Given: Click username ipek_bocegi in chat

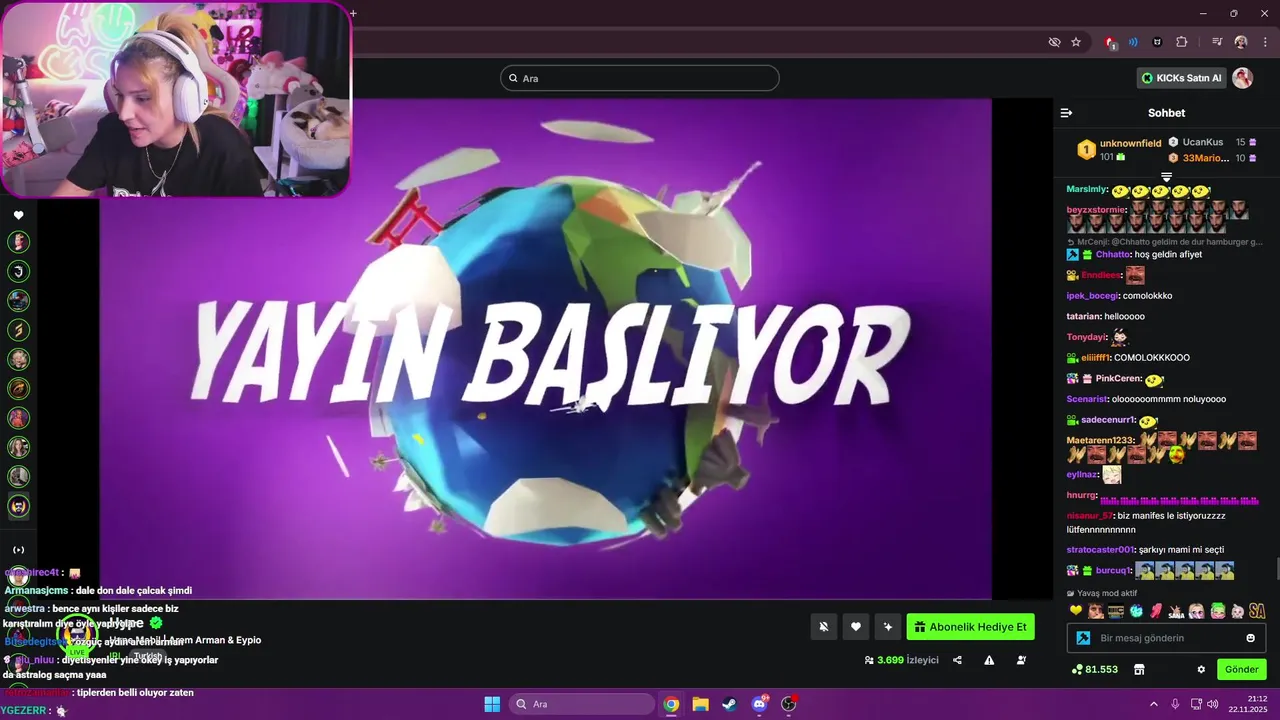Looking at the screenshot, I should [1093, 296].
